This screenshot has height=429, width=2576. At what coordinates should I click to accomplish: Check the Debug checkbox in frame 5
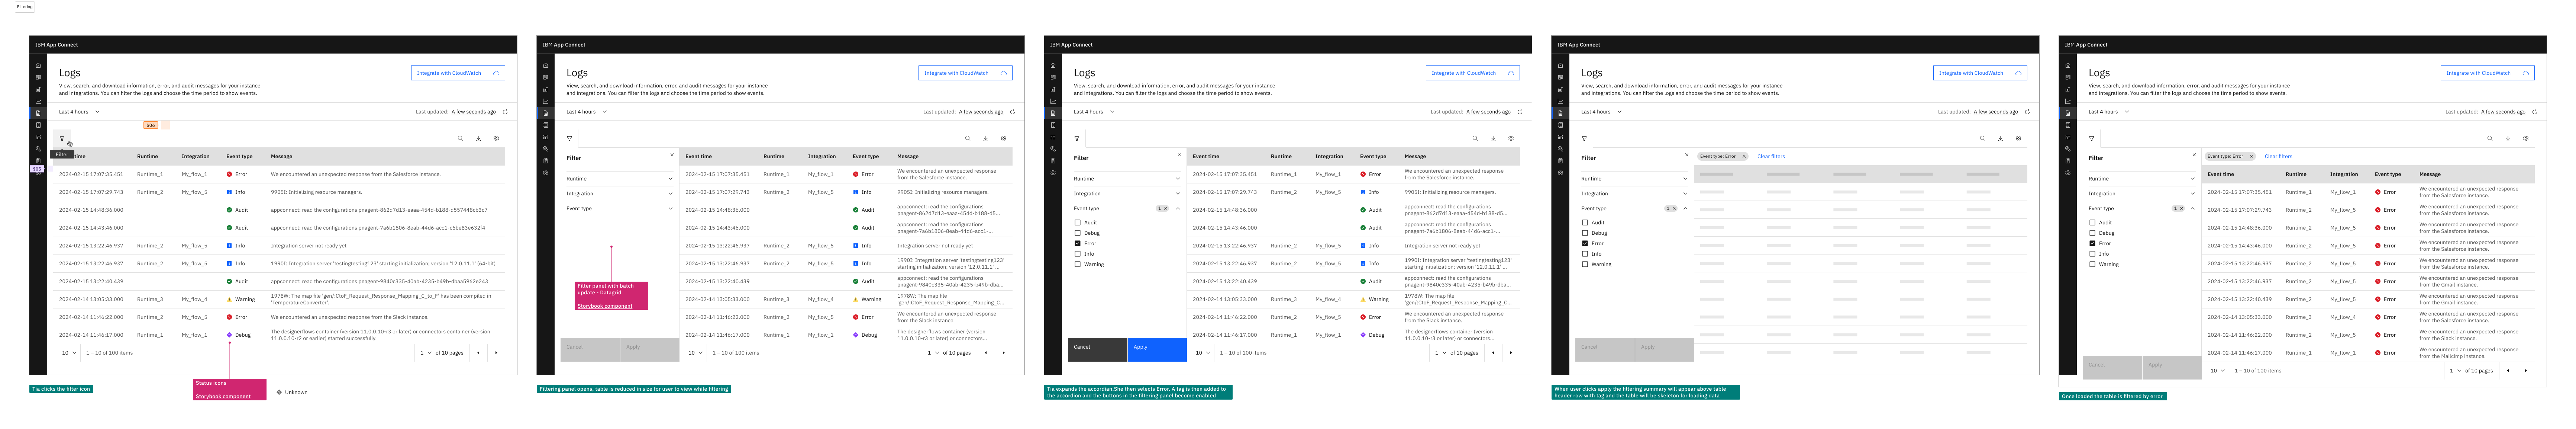pos(2092,233)
